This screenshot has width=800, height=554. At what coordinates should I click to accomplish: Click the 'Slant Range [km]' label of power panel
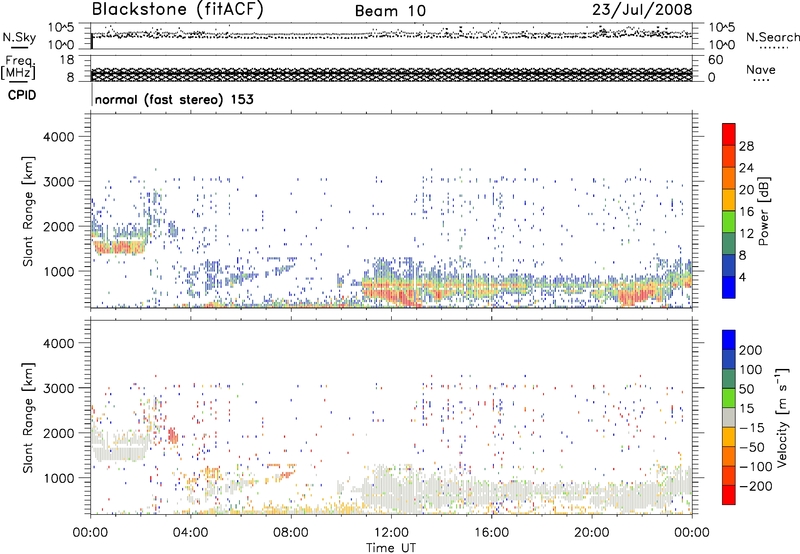coord(28,211)
